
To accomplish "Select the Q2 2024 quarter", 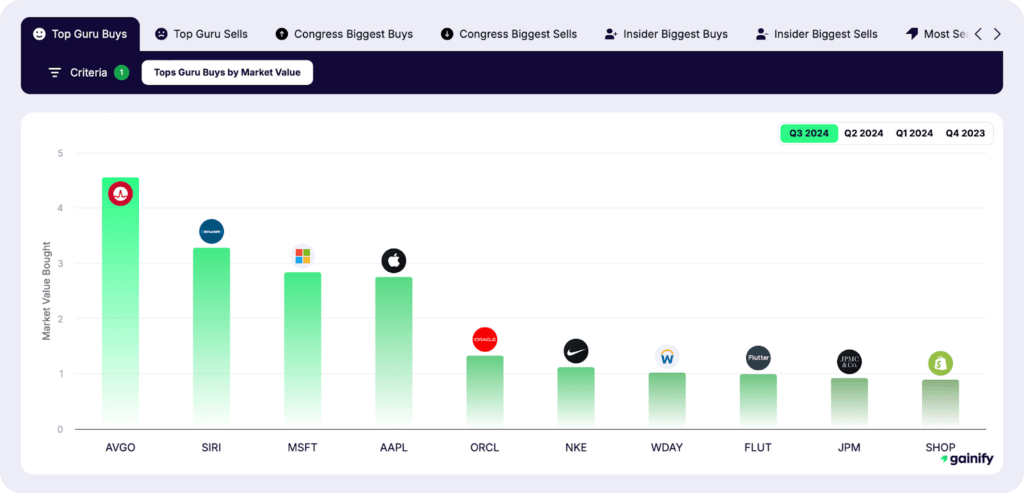I will coord(863,133).
